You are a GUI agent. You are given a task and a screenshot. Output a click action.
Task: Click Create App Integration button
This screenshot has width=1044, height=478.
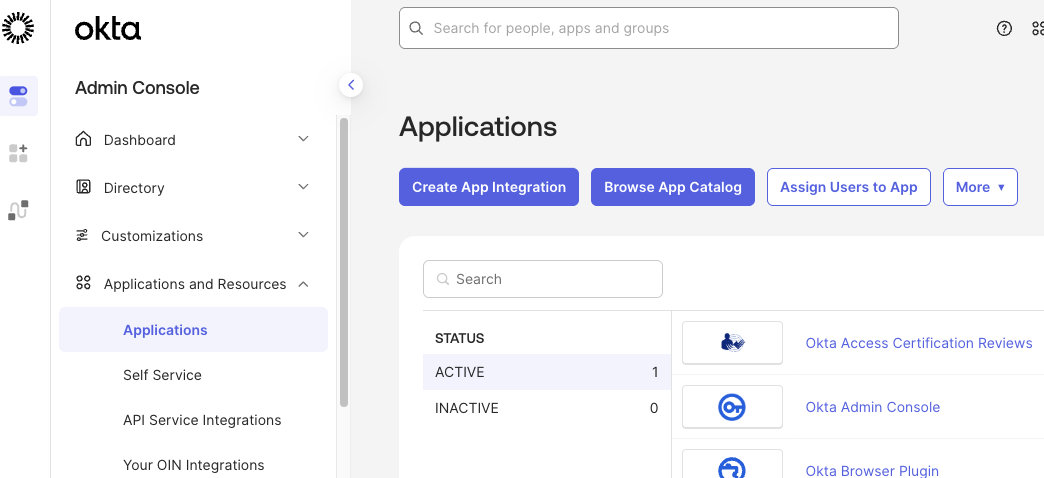click(x=489, y=187)
